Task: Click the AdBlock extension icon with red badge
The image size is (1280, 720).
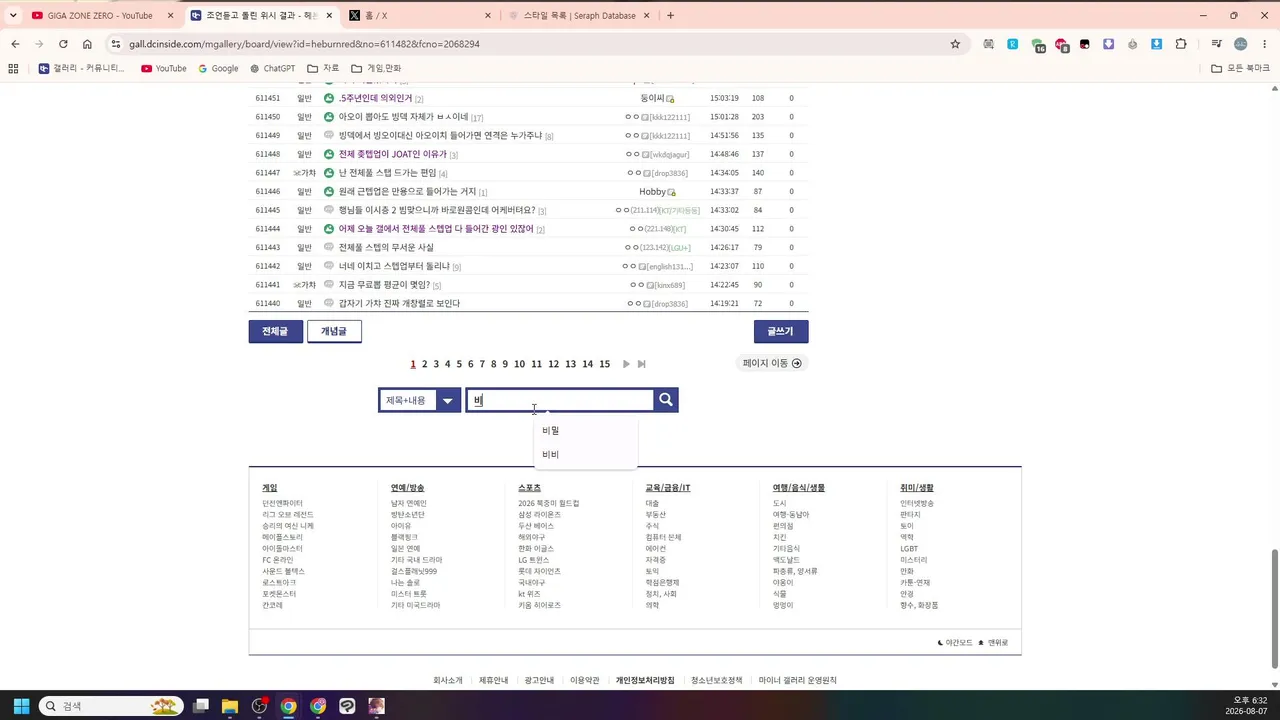Action: point(1061,44)
